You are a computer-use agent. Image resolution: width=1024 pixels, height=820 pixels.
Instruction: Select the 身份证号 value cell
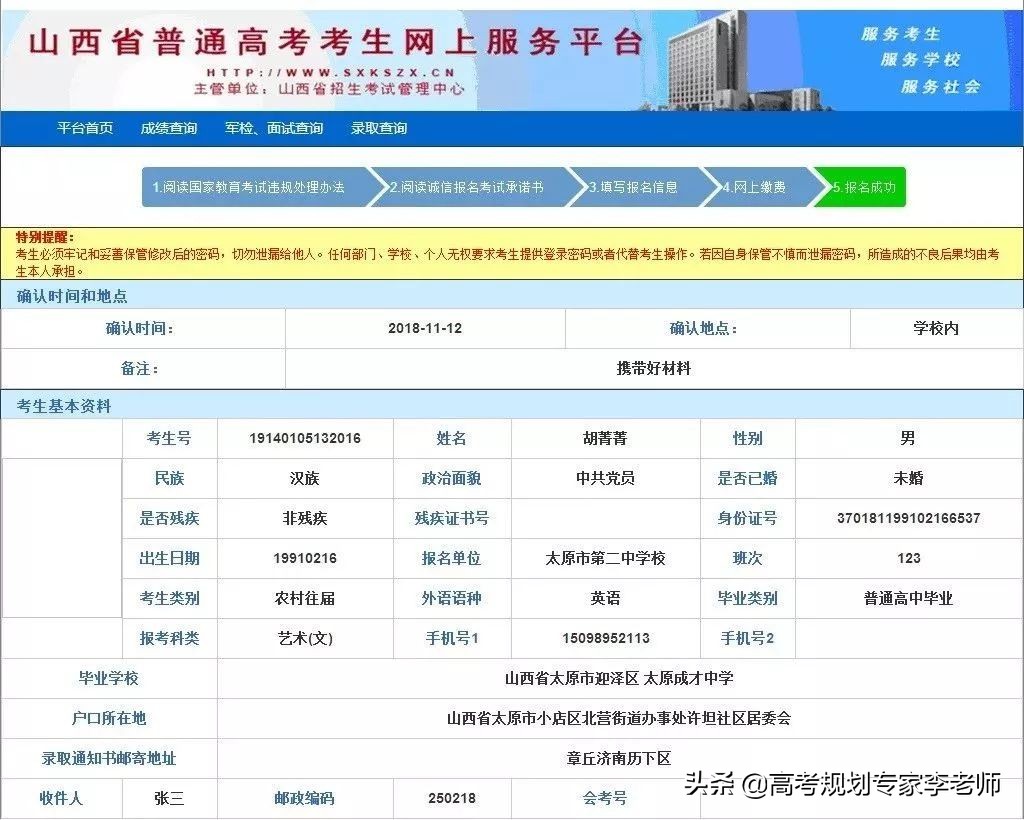coord(911,518)
